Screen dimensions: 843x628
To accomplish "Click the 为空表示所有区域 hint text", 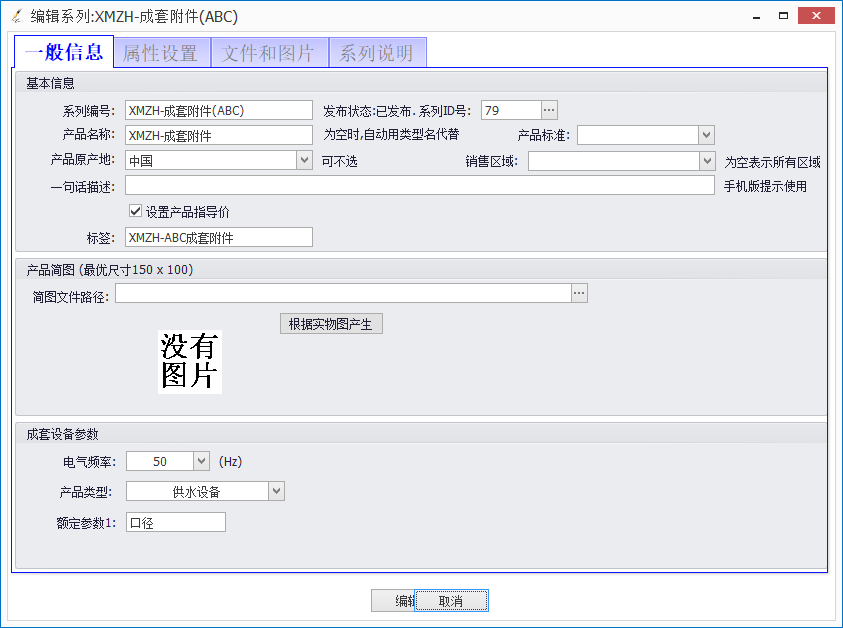I will pyautogui.click(x=773, y=162).
